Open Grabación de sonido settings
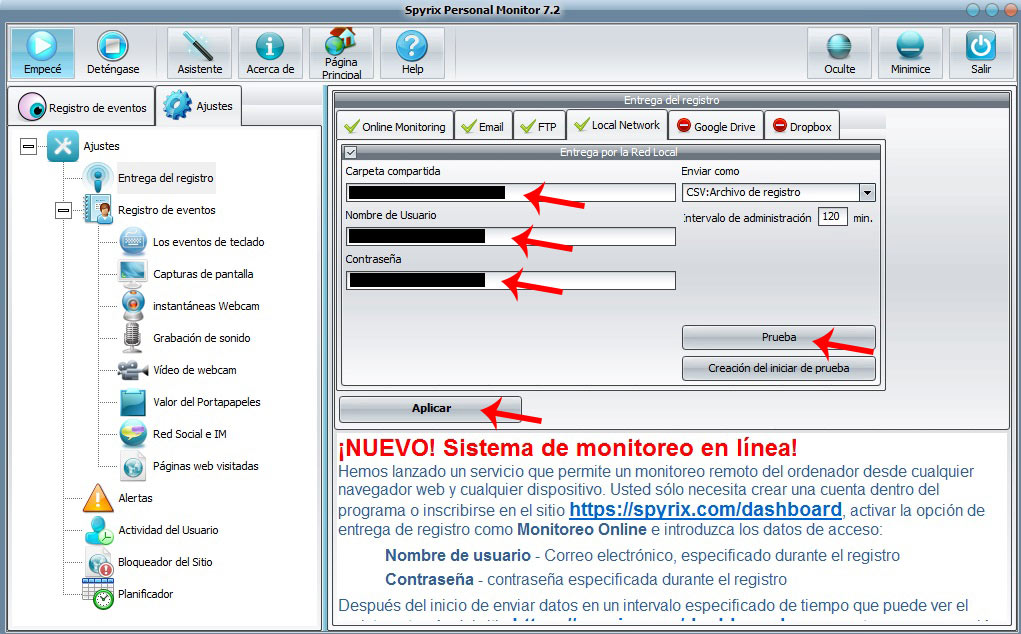This screenshot has width=1021, height=634. [x=202, y=338]
